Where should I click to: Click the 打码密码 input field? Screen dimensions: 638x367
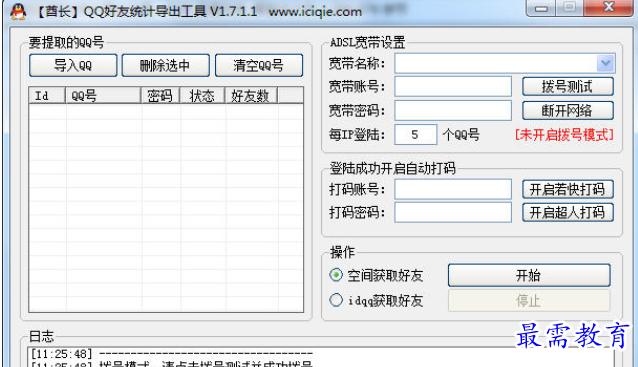pyautogui.click(x=453, y=212)
